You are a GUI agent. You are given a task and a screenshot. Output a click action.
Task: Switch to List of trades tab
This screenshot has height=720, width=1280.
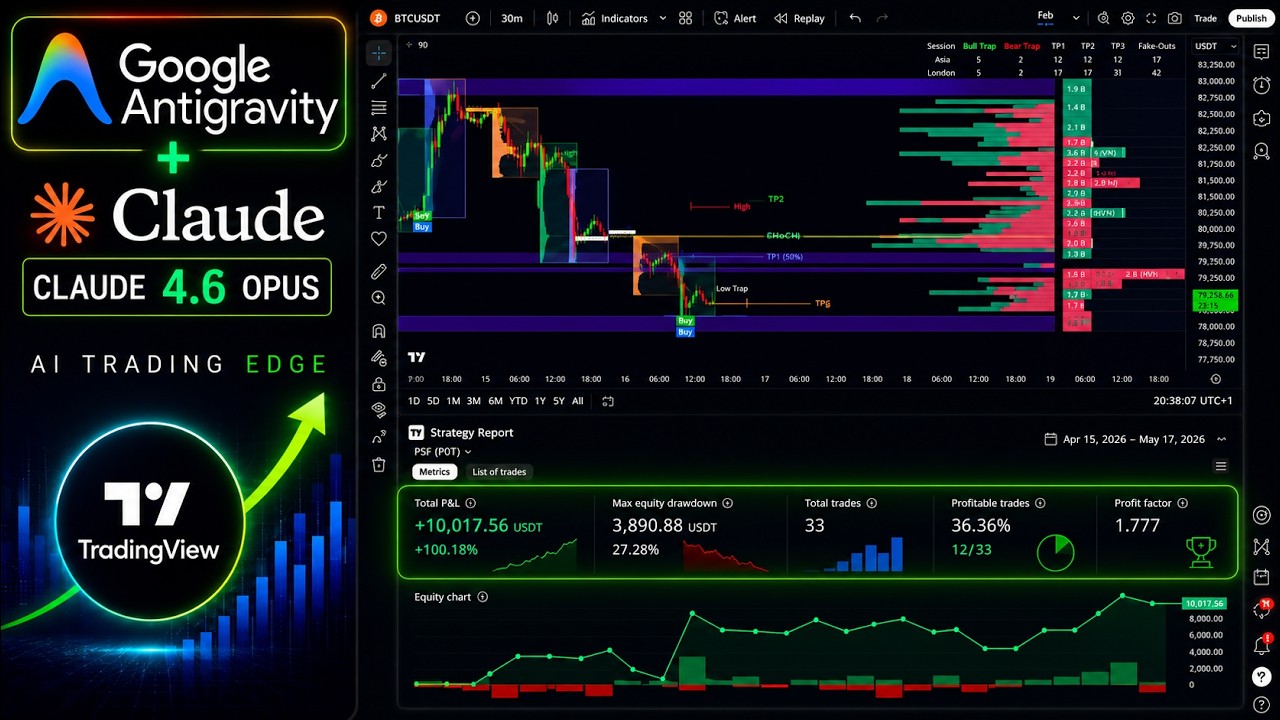(499, 472)
